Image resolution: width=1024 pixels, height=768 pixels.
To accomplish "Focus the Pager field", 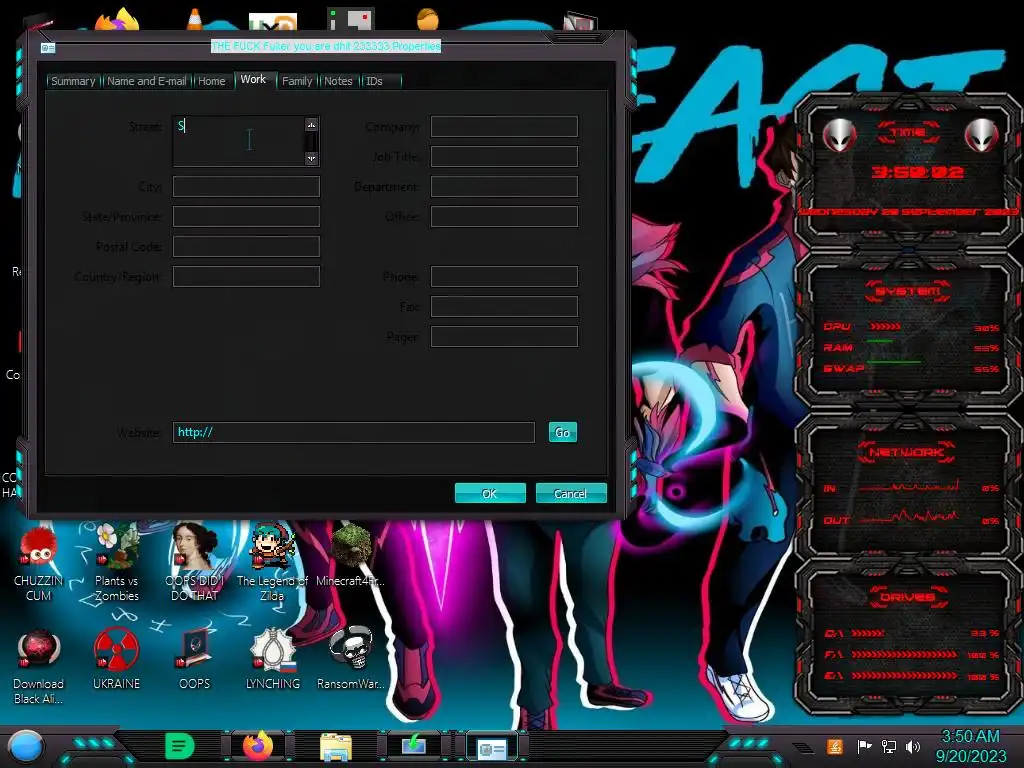I will pos(504,337).
